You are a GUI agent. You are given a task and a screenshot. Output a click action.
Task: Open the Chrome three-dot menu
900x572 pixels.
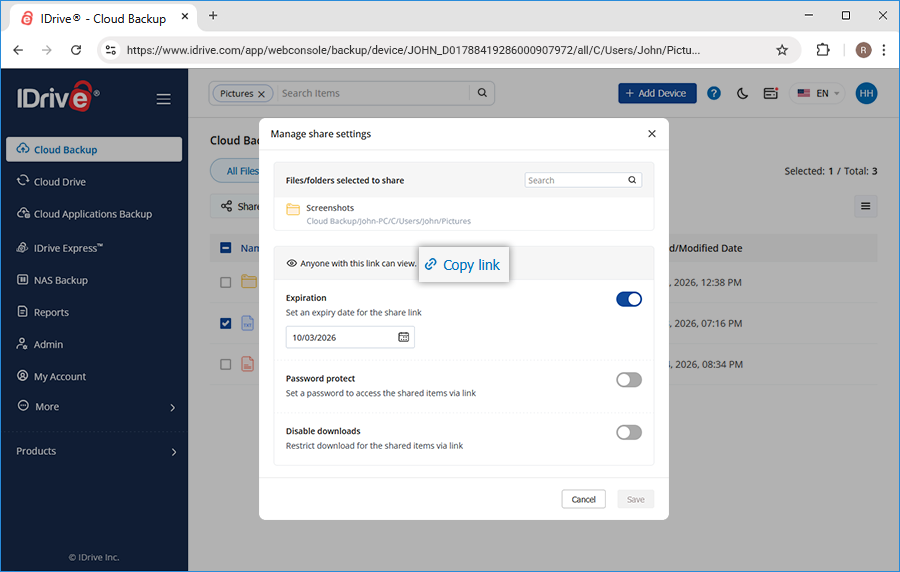click(884, 50)
